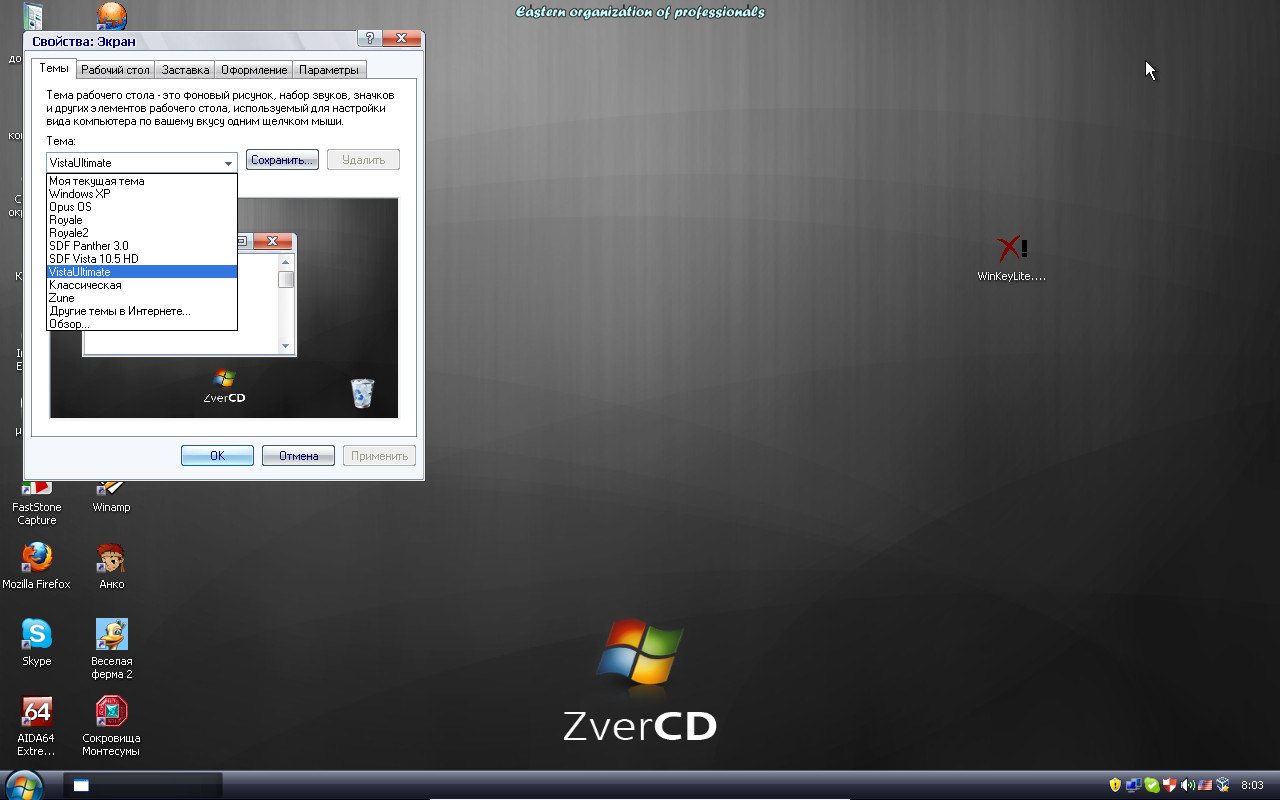Pick the Классическая theme option
Viewport: 1280px width, 800px height.
point(85,285)
